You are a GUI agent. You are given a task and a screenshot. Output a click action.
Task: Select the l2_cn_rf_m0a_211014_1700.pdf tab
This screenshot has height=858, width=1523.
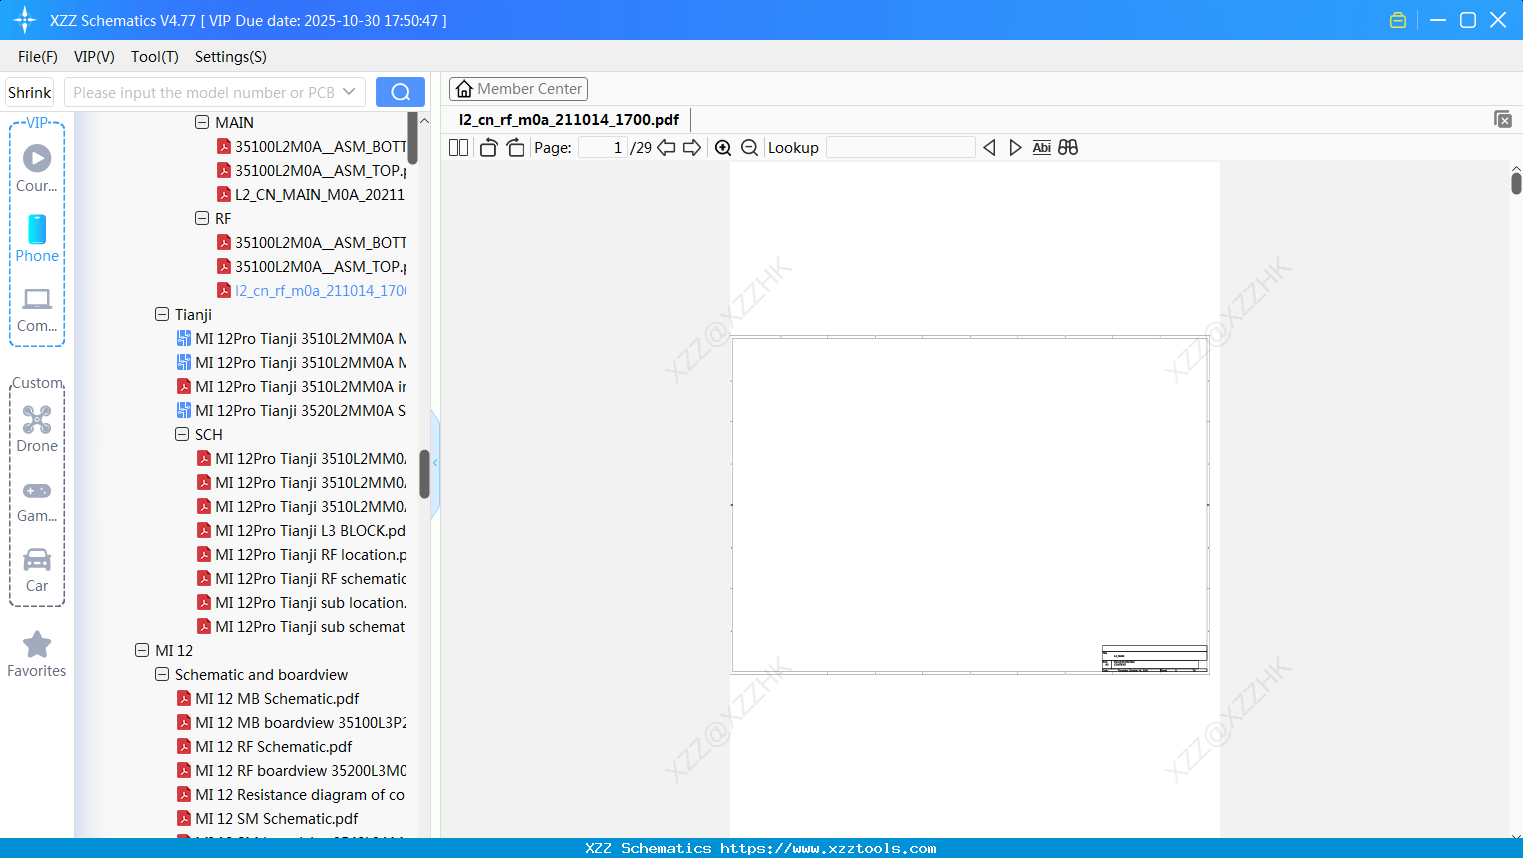coord(568,120)
